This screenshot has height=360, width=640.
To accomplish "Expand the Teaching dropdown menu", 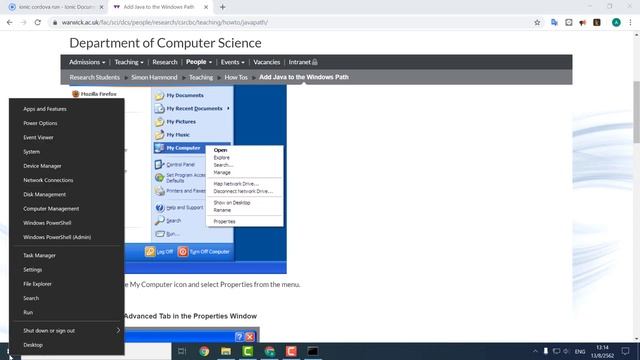I will (129, 62).
